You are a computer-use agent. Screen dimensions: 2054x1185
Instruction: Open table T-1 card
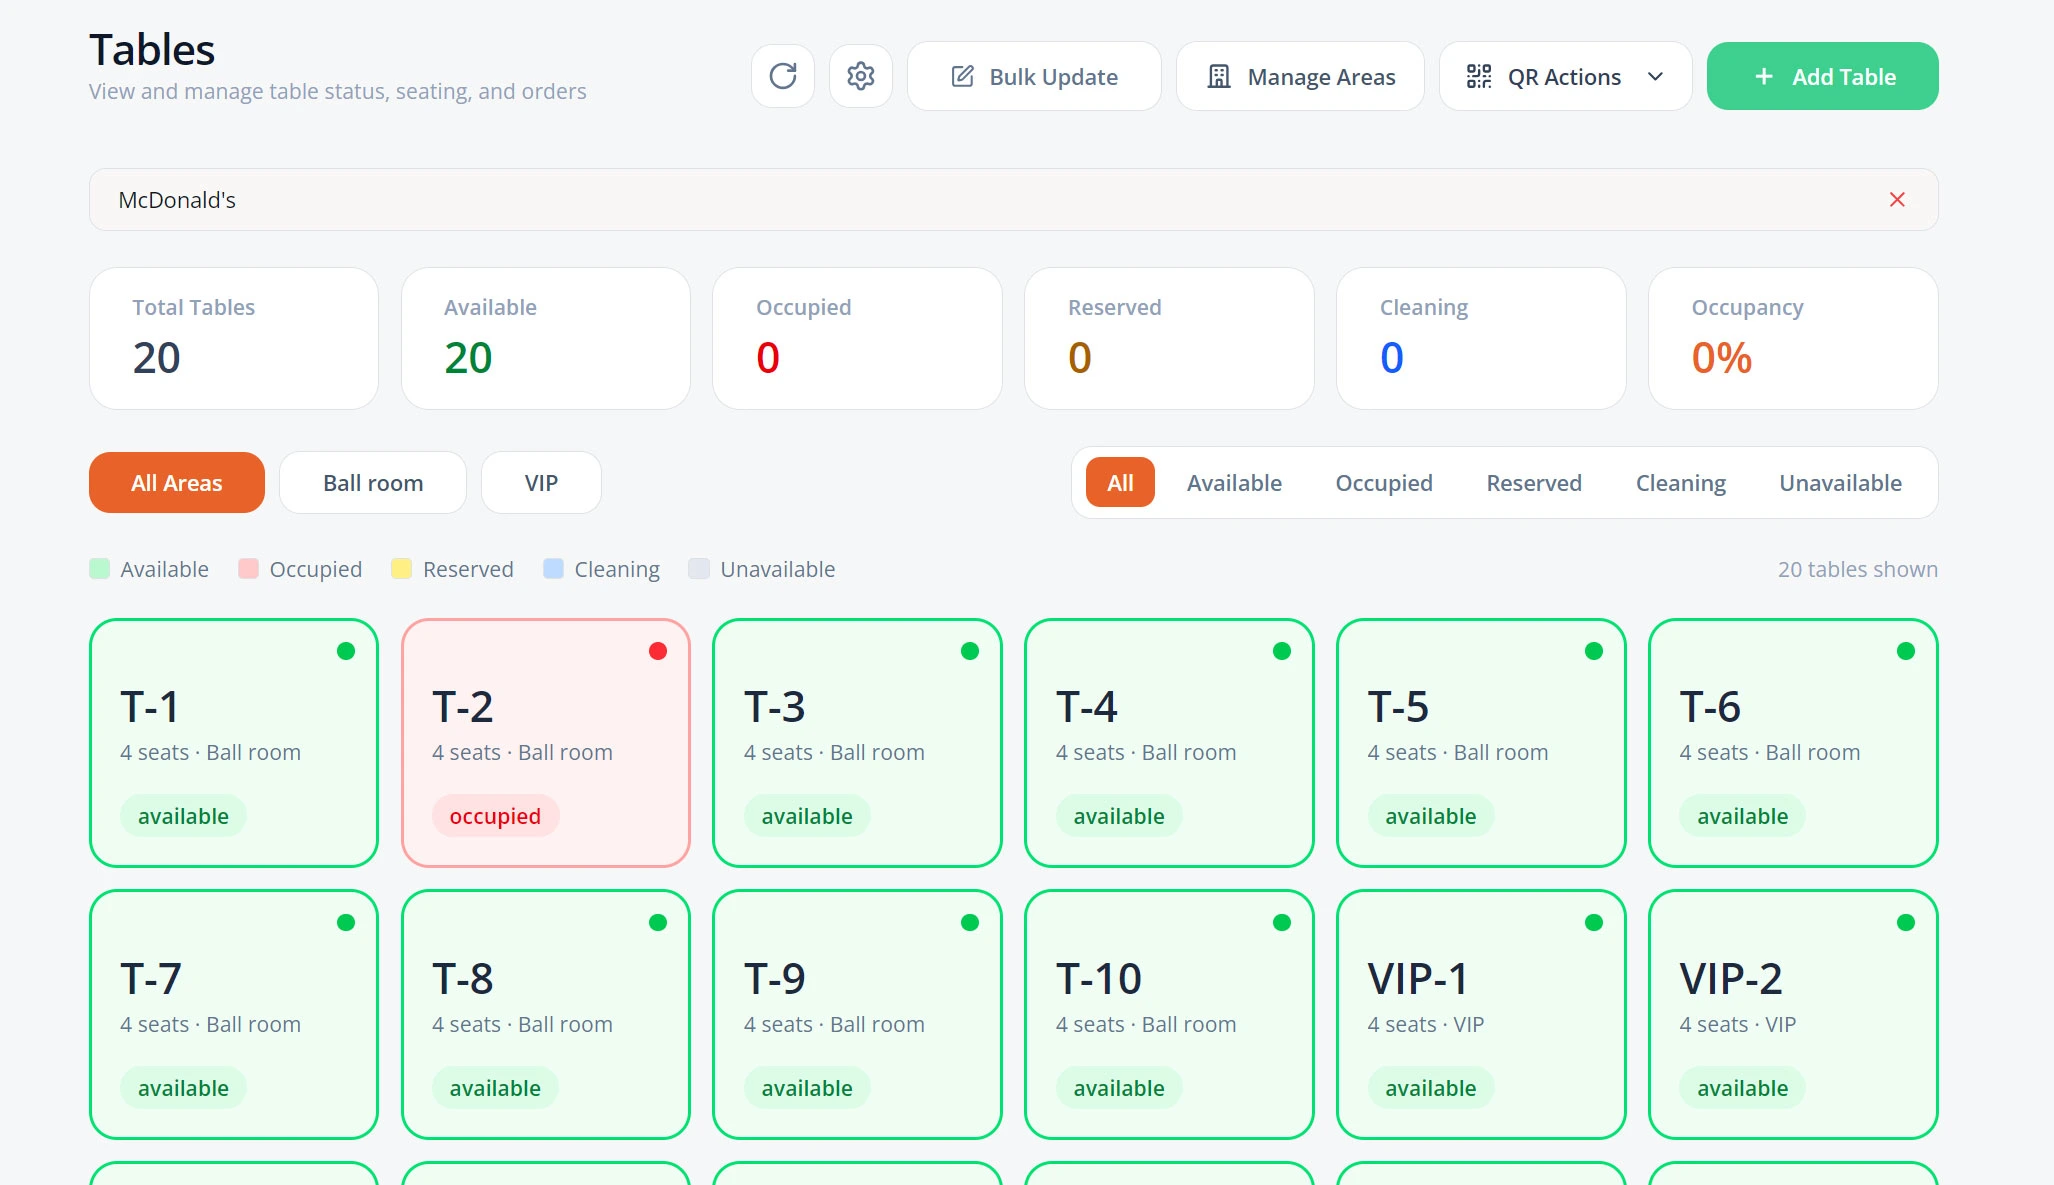234,743
